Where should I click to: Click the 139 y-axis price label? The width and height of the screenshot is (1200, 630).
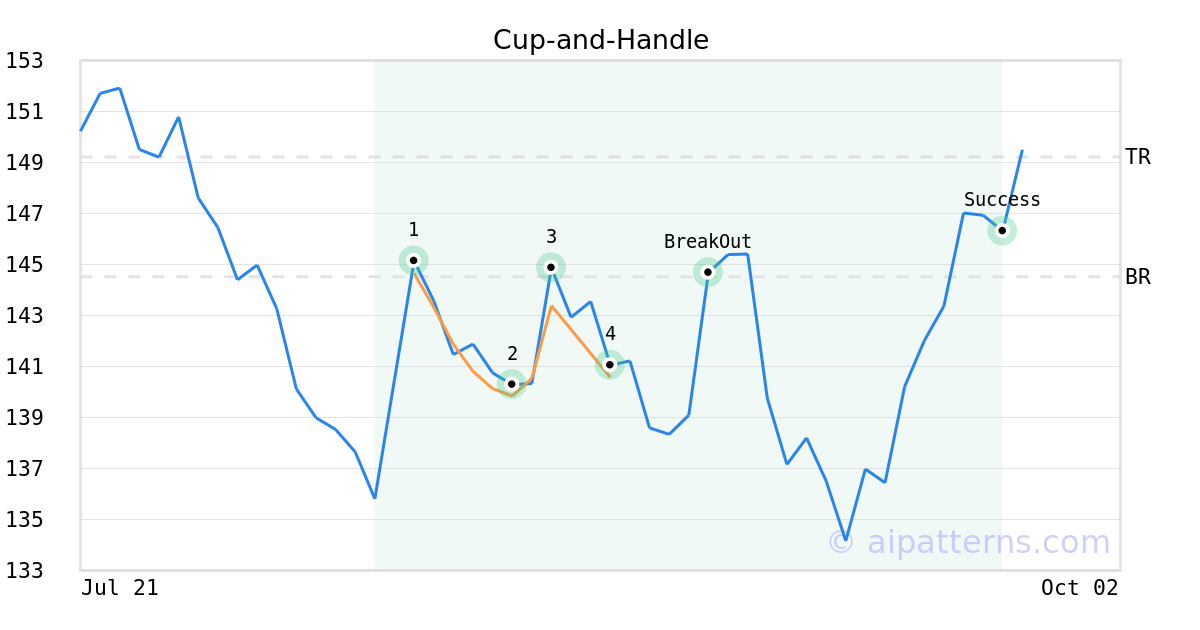tap(24, 418)
